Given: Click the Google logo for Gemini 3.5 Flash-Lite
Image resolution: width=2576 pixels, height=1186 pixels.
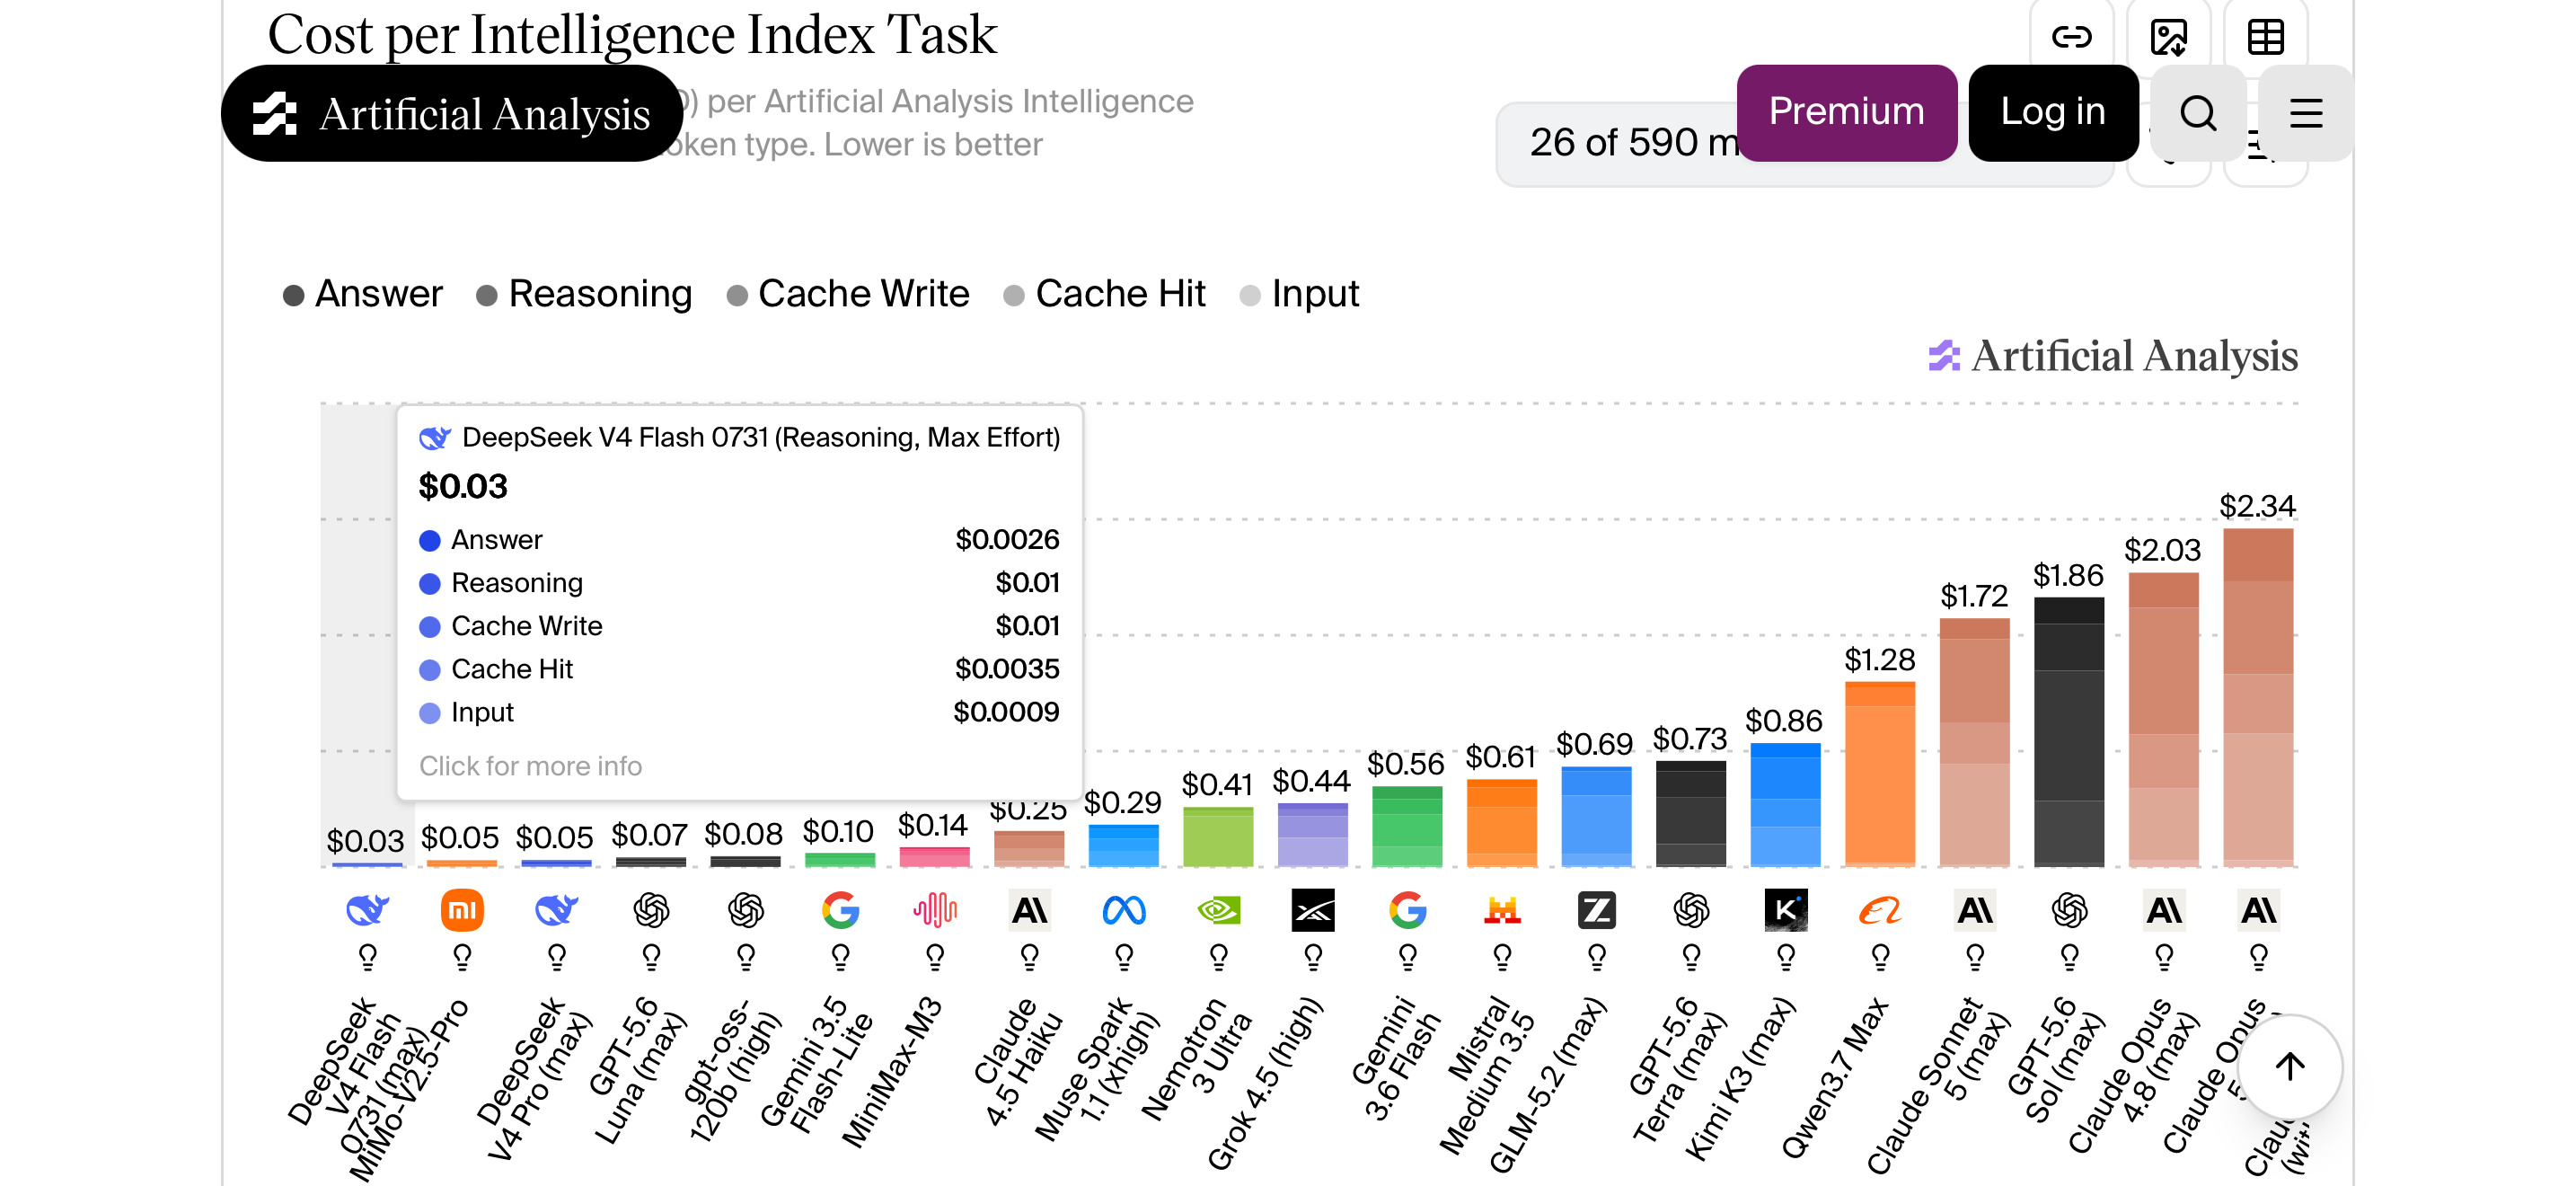Looking at the screenshot, I should point(840,910).
